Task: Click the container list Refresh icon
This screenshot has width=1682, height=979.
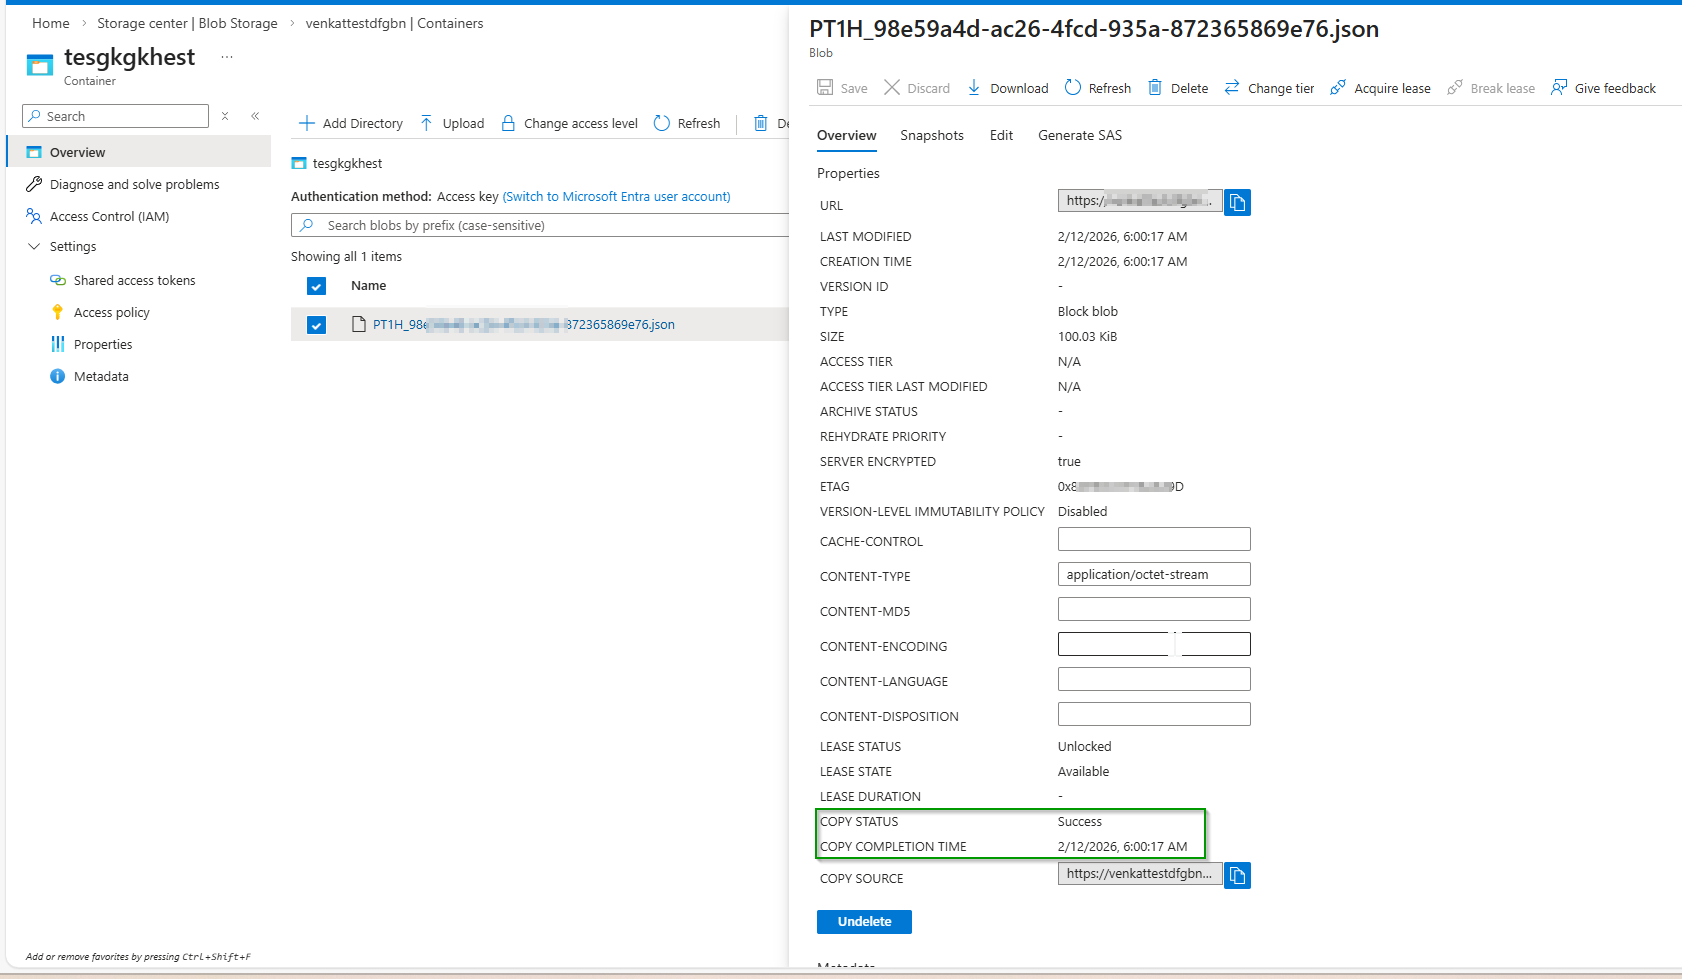Action: point(662,123)
